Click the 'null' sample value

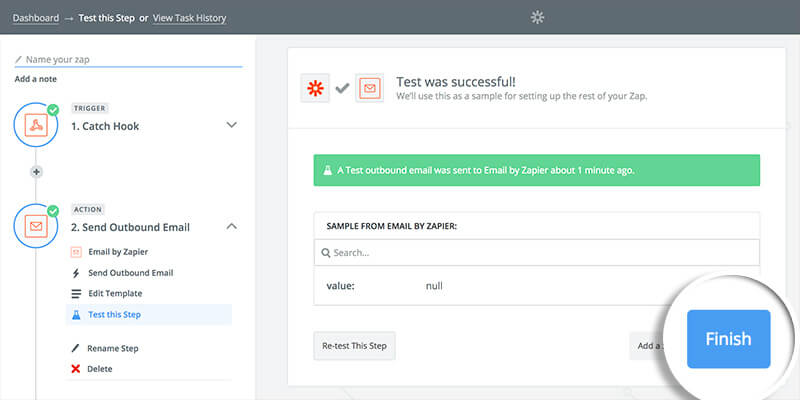[x=434, y=286]
